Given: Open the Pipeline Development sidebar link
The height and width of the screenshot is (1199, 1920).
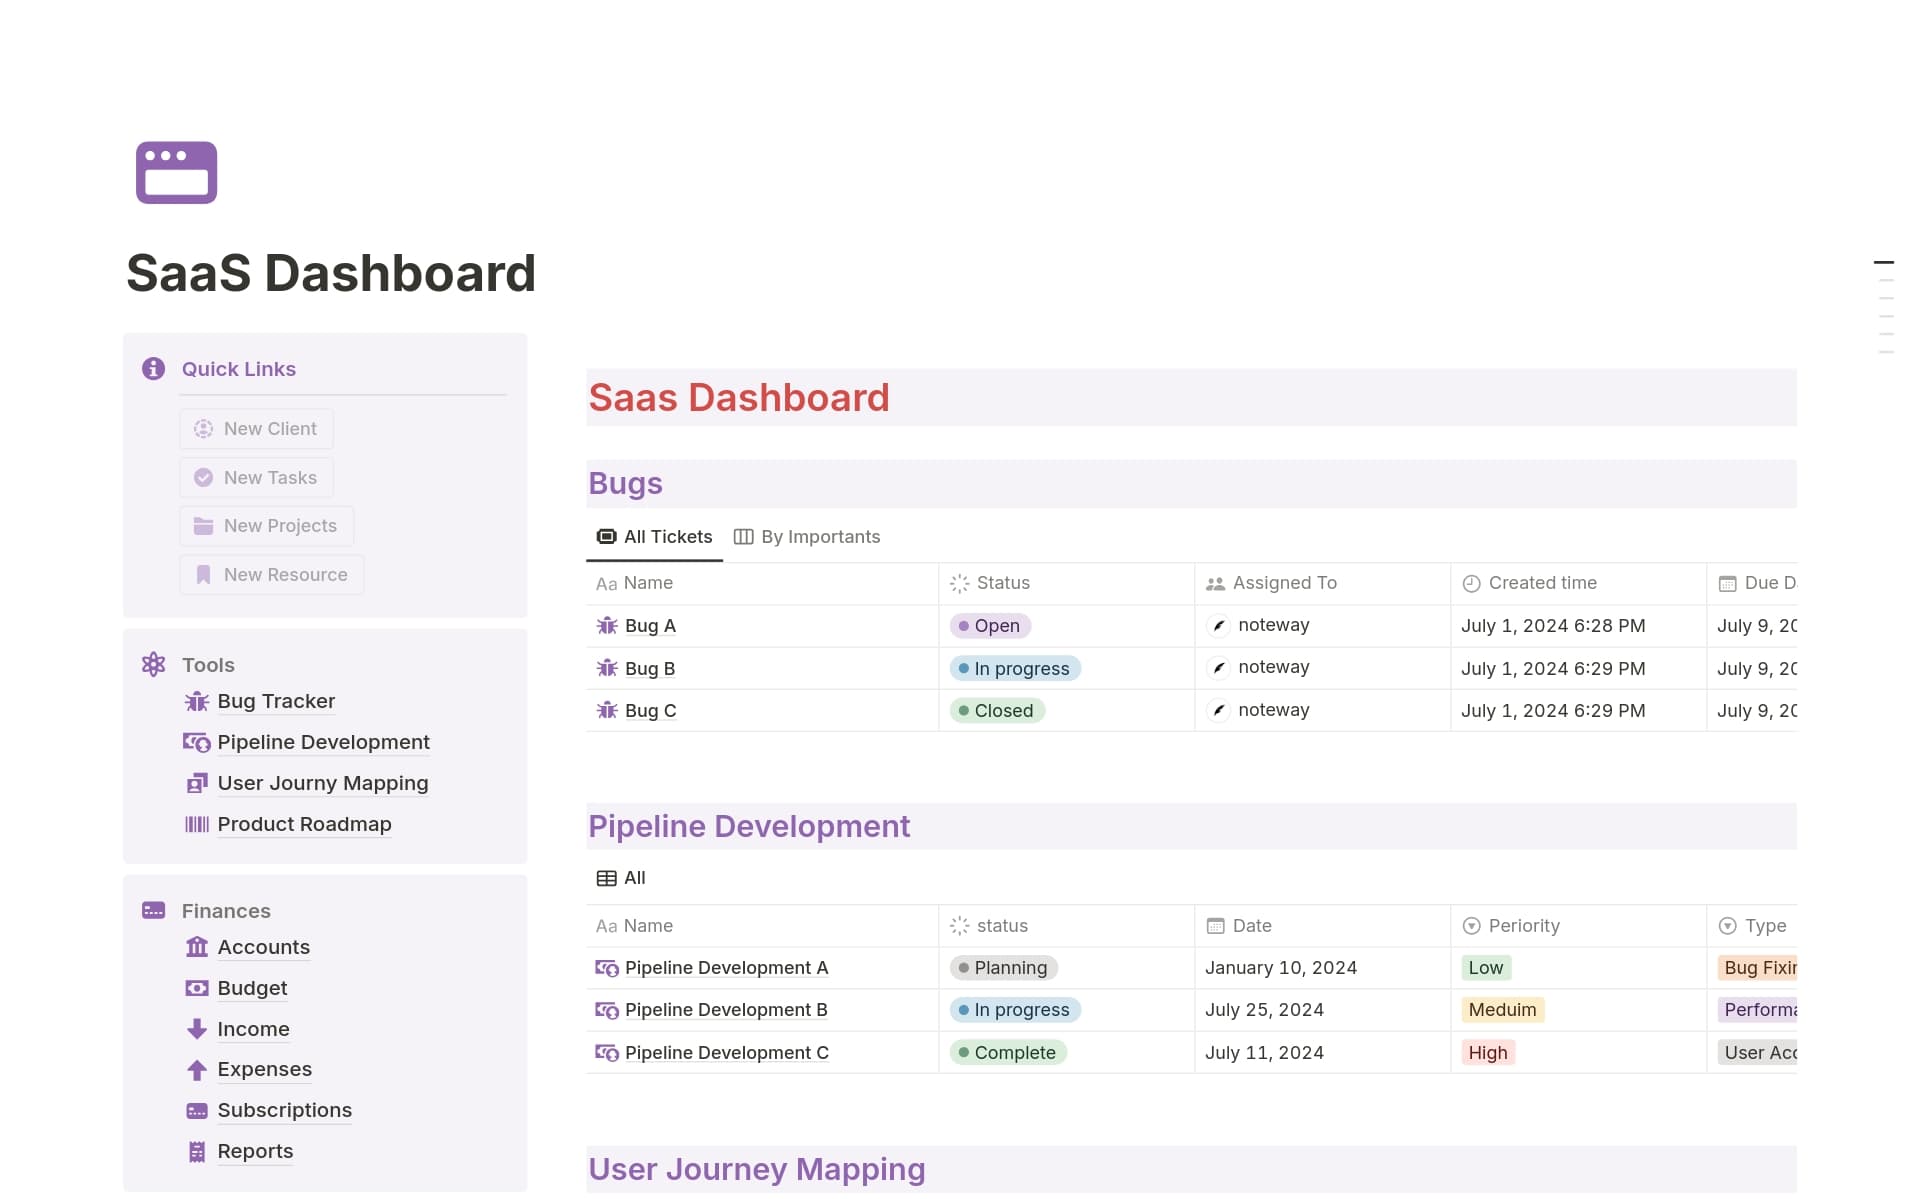Looking at the screenshot, I should (323, 743).
